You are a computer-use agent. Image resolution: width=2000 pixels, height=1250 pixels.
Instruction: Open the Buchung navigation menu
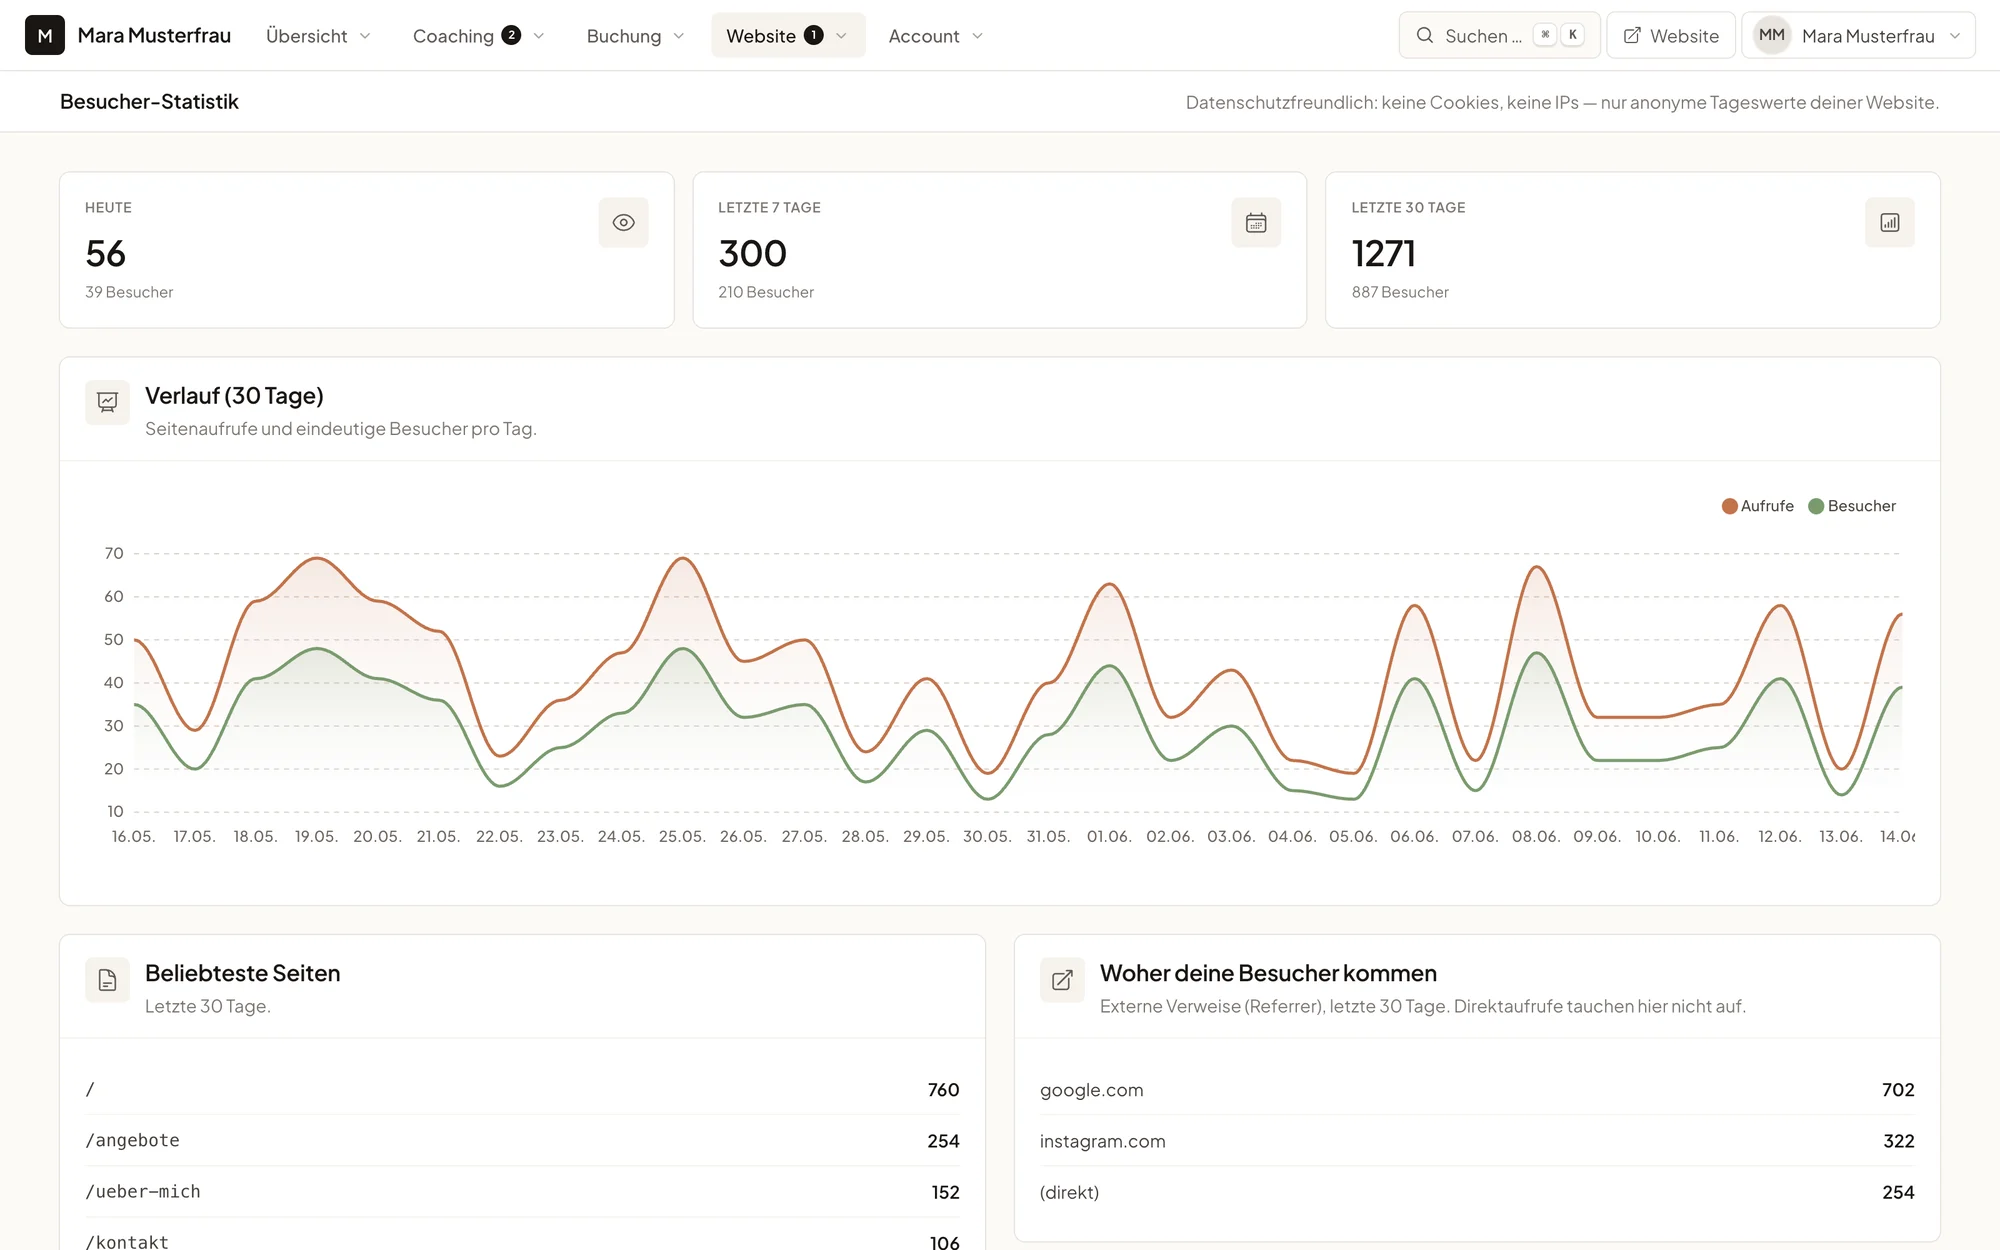pyautogui.click(x=635, y=36)
